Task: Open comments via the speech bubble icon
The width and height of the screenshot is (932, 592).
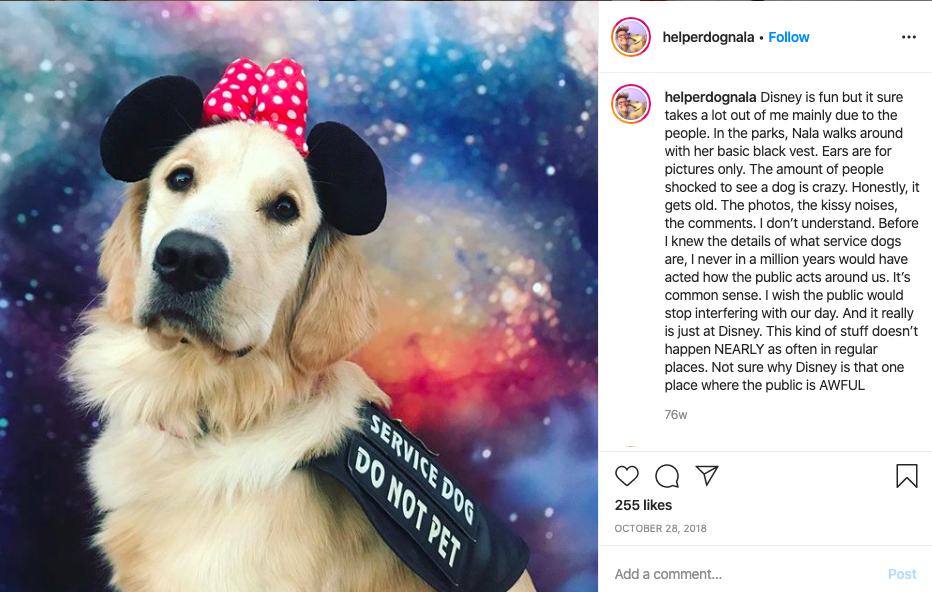Action: click(667, 476)
